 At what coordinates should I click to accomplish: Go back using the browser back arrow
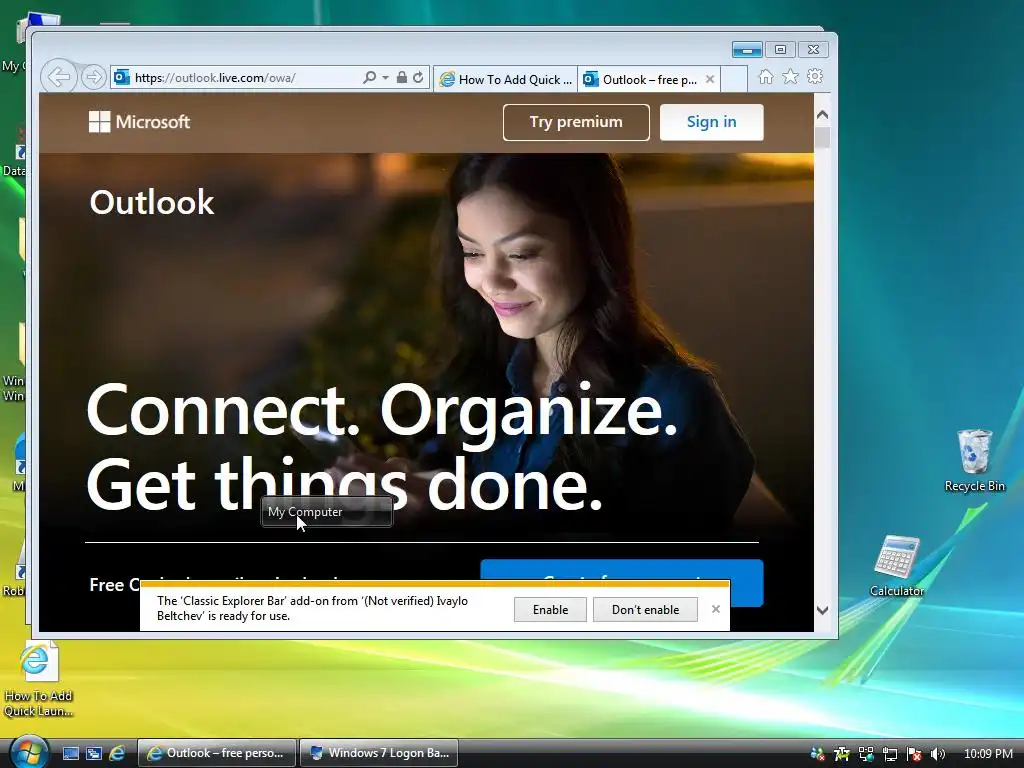tap(59, 77)
